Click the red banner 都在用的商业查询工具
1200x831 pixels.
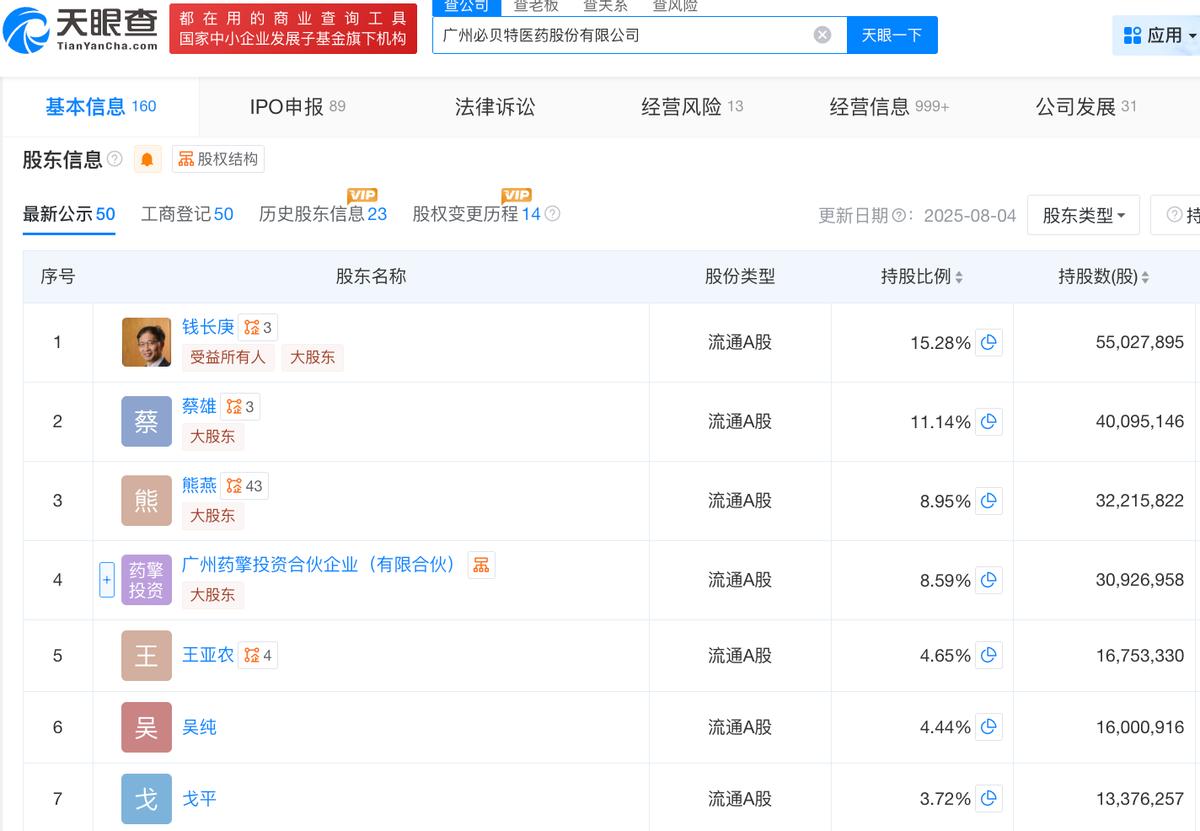coord(293,29)
